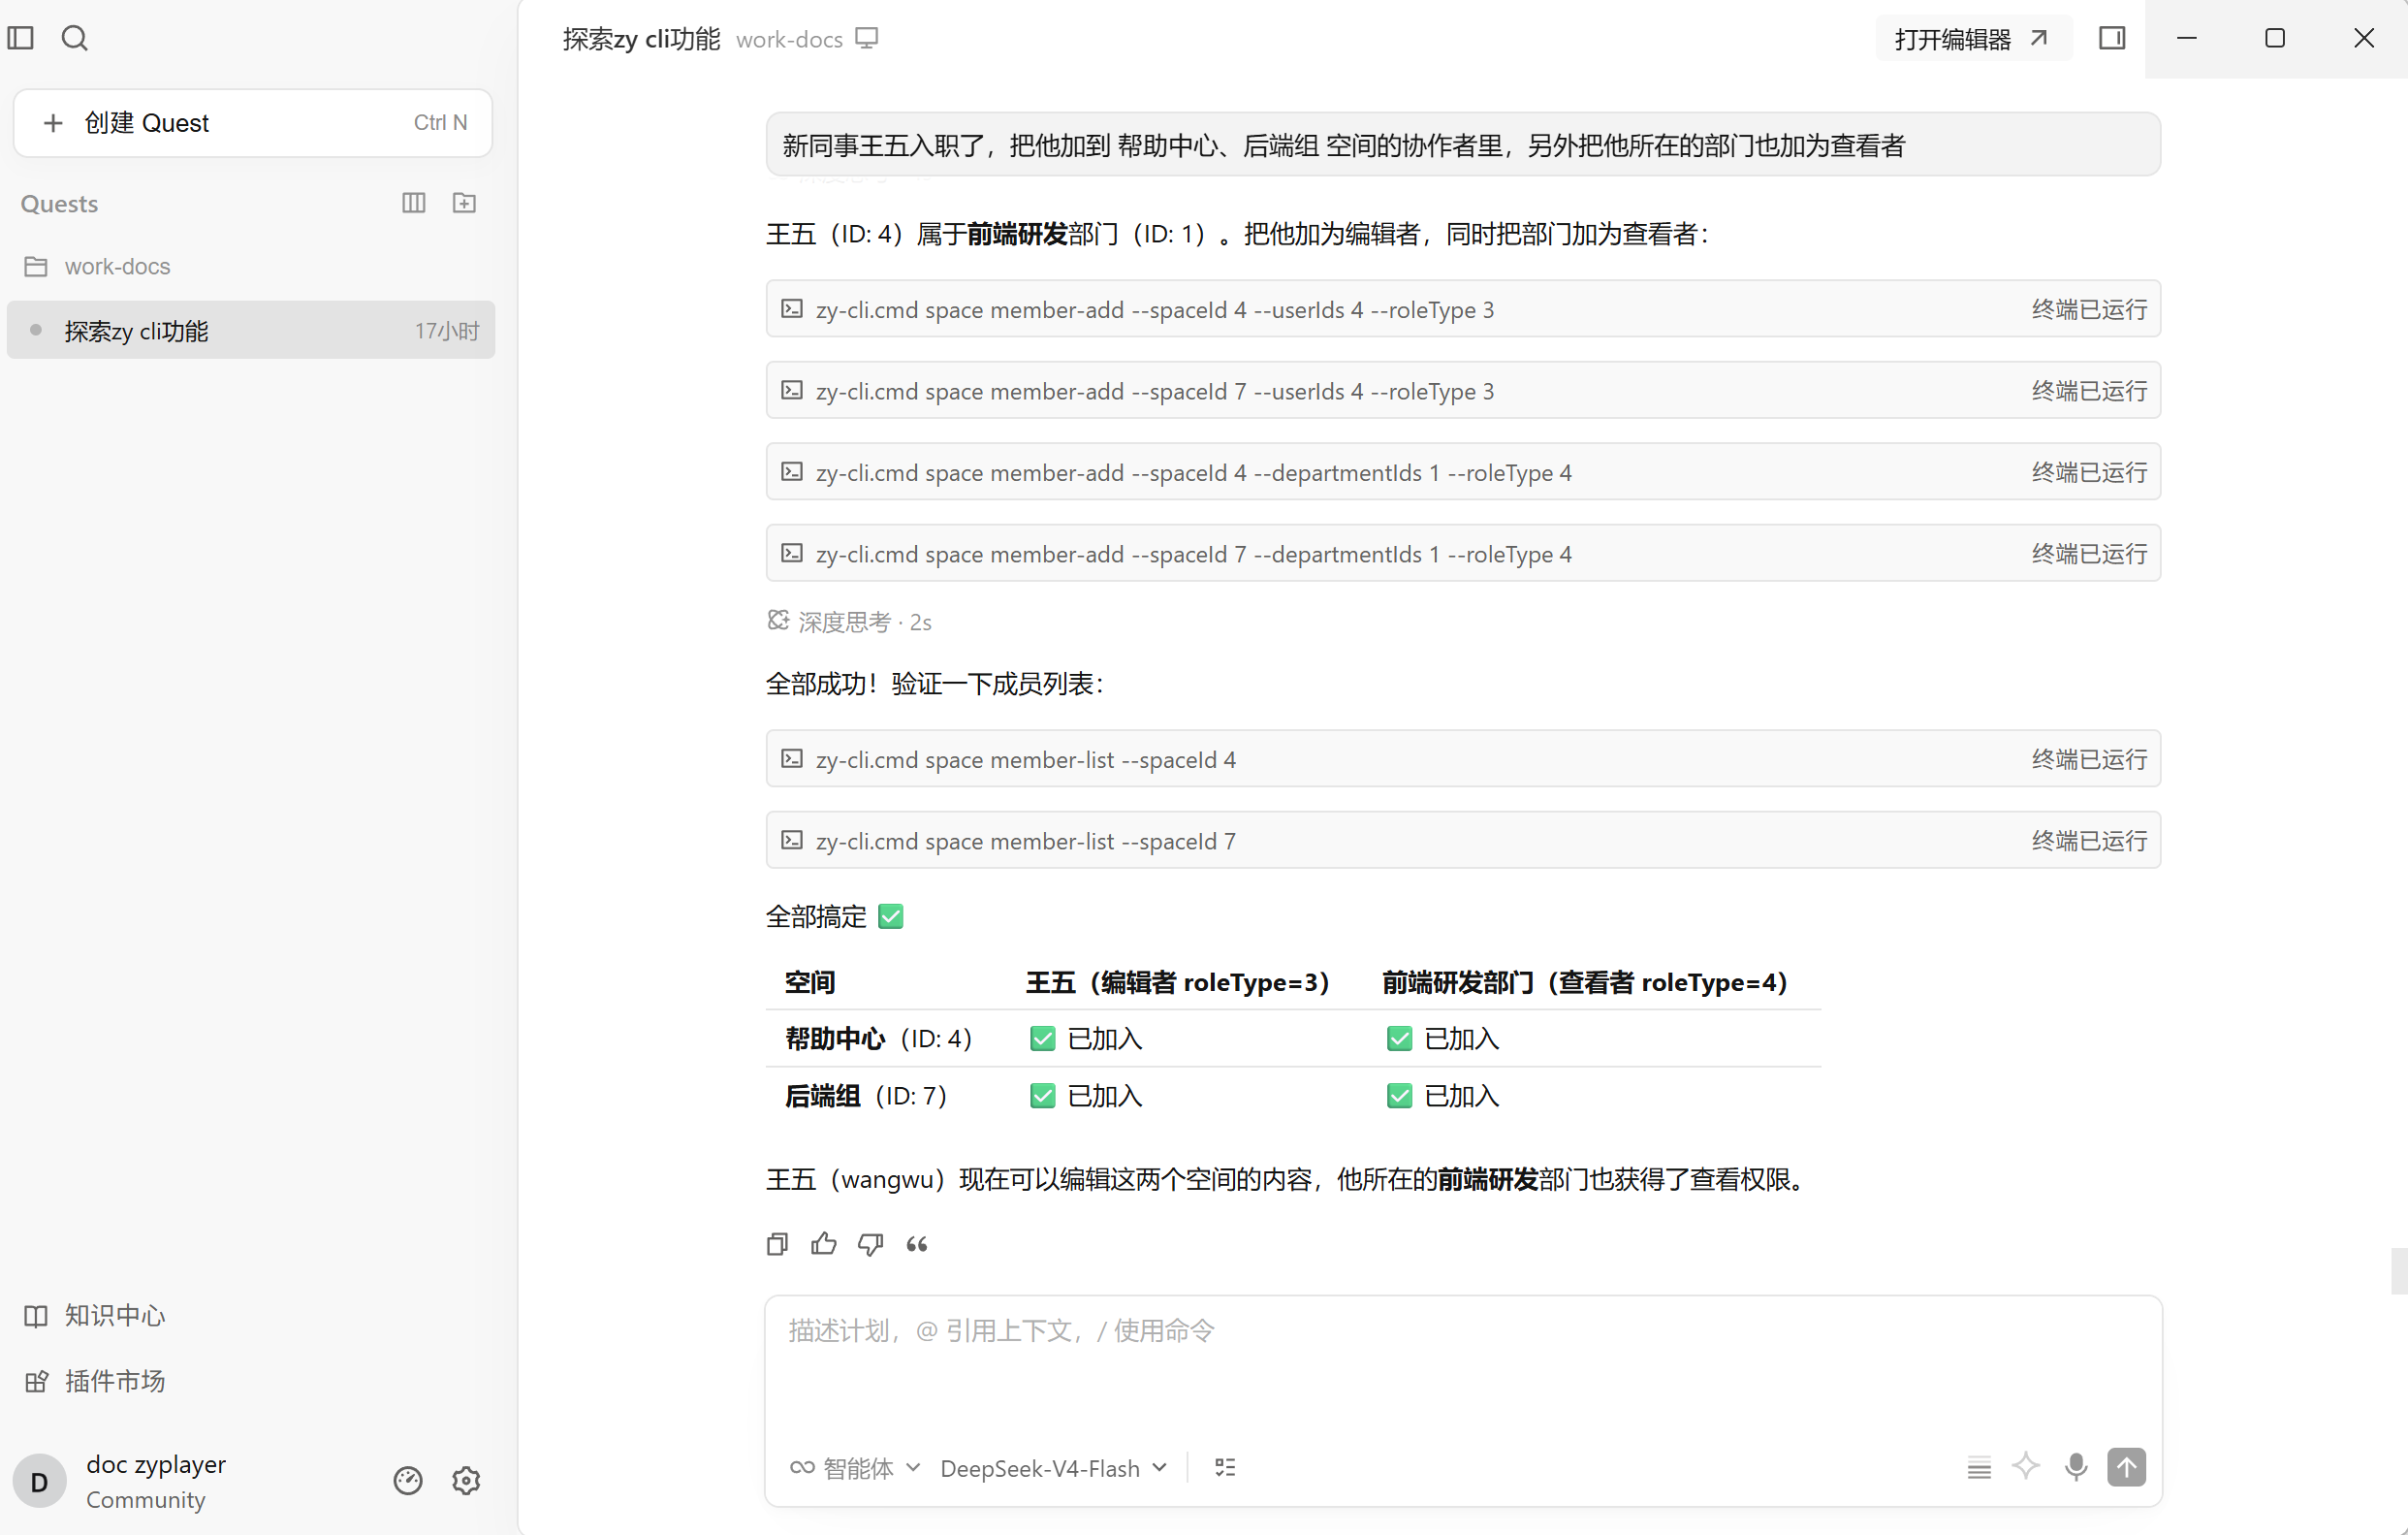
Task: Click the chat vertical scrollbar thumb
Action: (x=2399, y=1270)
